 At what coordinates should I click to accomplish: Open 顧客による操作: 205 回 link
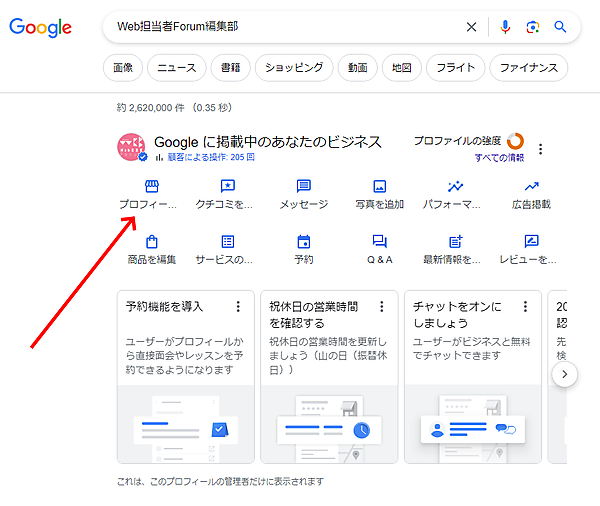210,157
